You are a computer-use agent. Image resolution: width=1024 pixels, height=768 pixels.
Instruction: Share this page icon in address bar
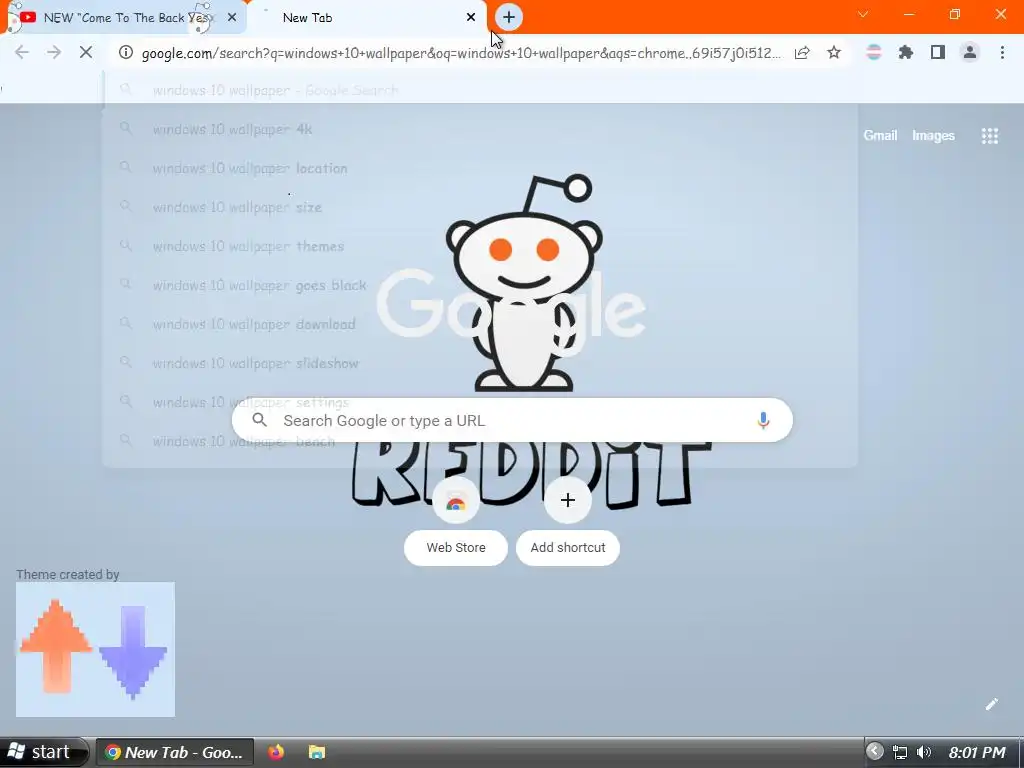pyautogui.click(x=802, y=52)
